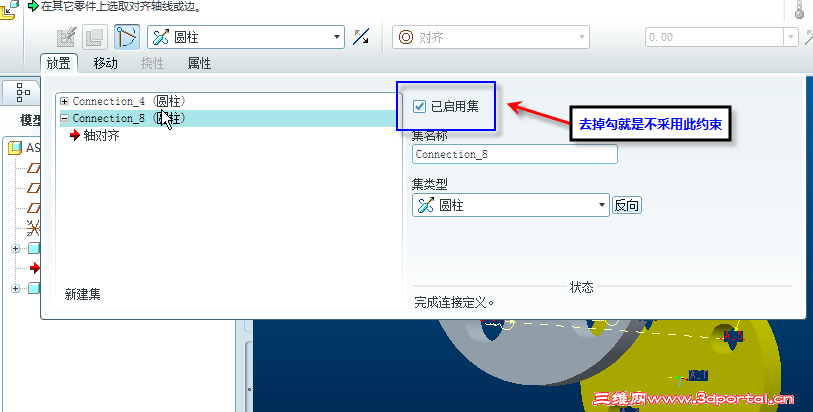Click the red insert-here arrow in model tree

point(35,267)
